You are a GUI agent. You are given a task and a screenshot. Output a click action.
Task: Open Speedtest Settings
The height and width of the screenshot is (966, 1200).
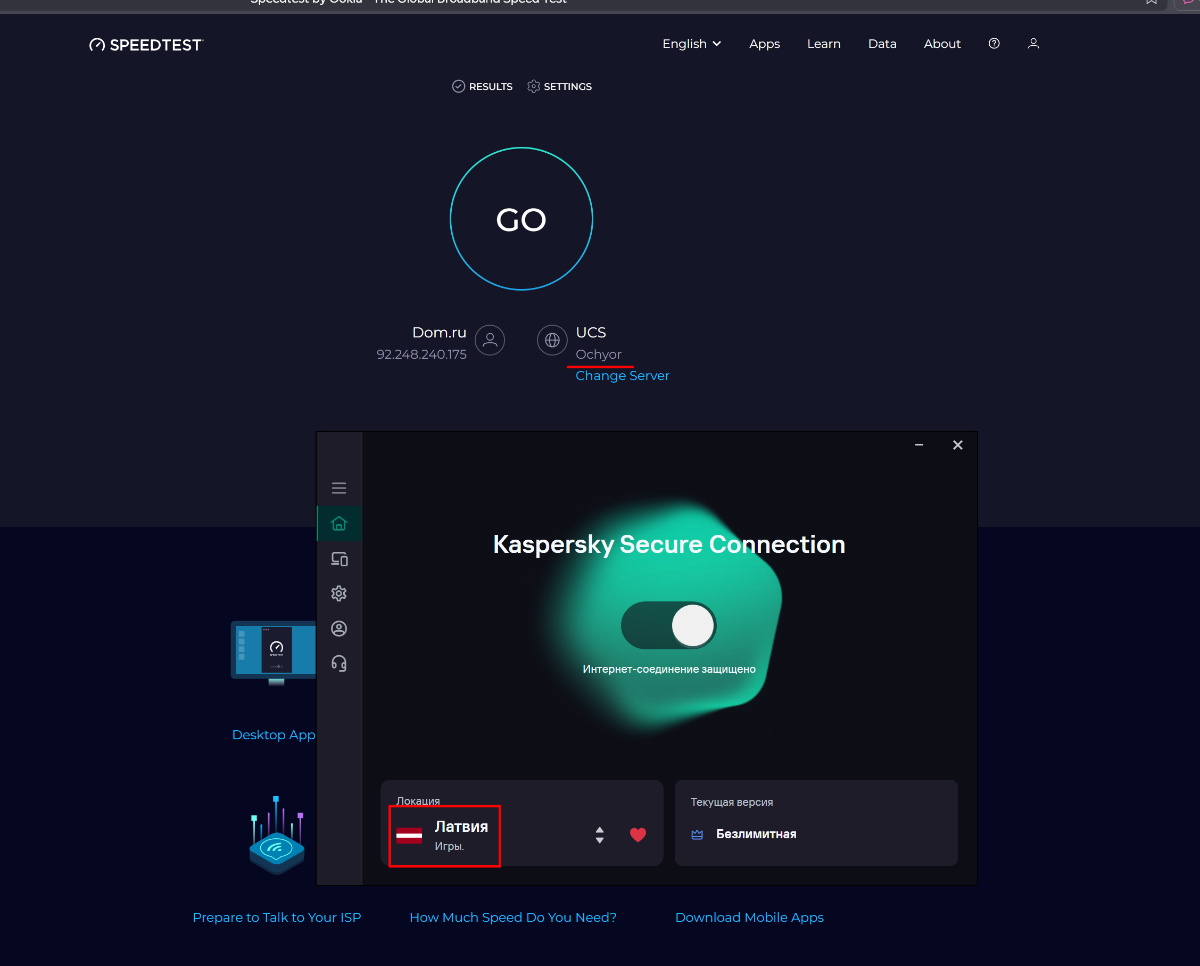560,87
